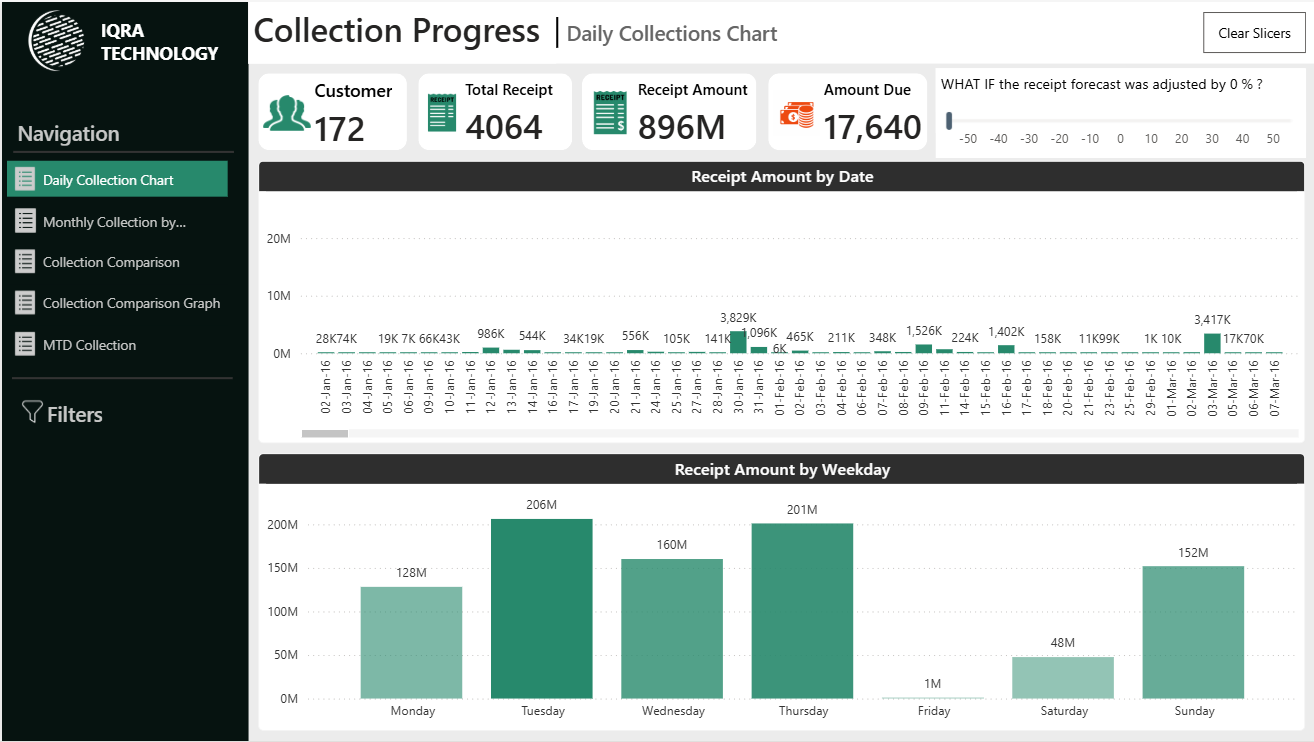The height and width of the screenshot is (742, 1314).
Task: Click the Customer people icon
Action: 287,113
